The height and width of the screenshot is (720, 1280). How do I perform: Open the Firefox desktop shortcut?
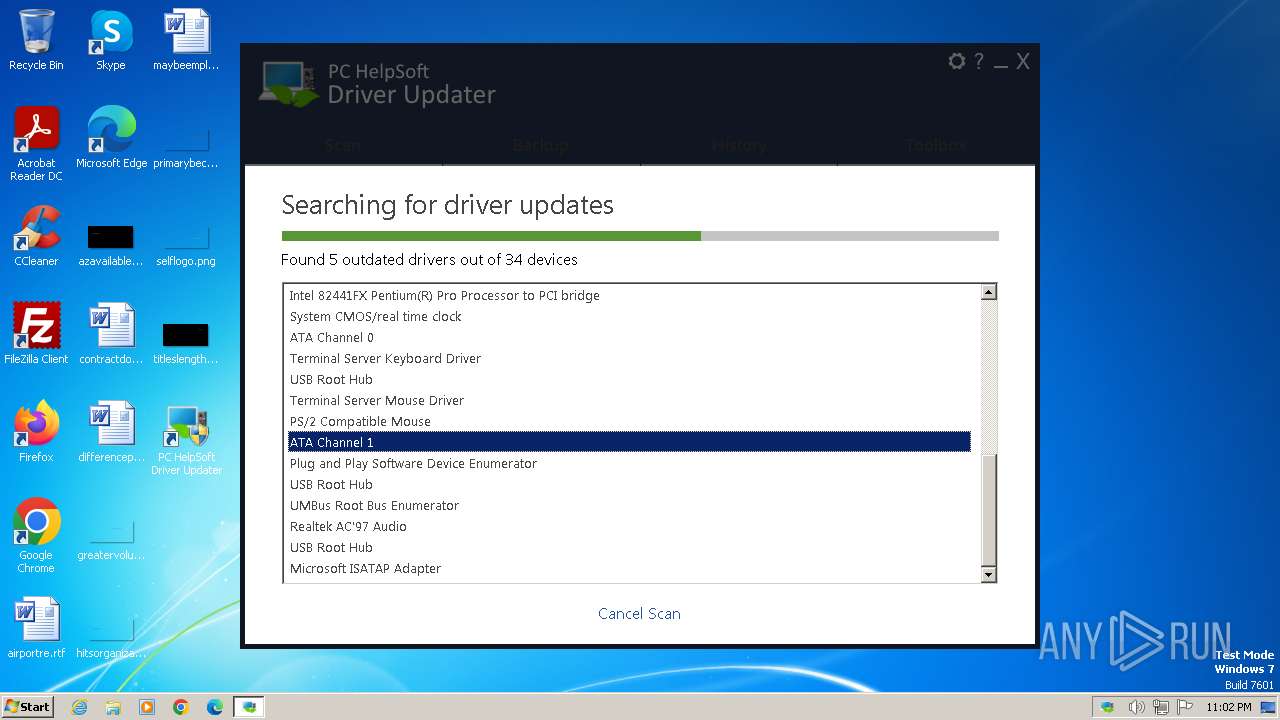pos(36,432)
